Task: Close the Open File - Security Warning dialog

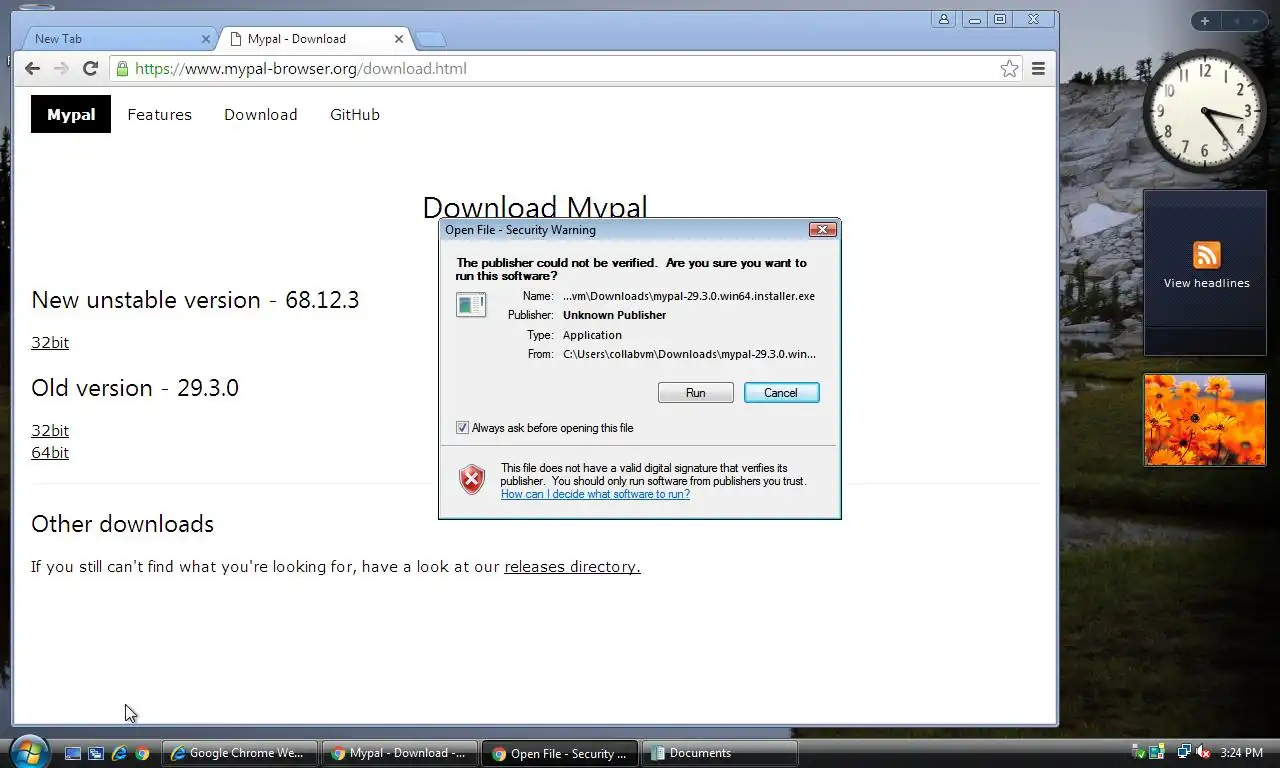Action: point(822,229)
